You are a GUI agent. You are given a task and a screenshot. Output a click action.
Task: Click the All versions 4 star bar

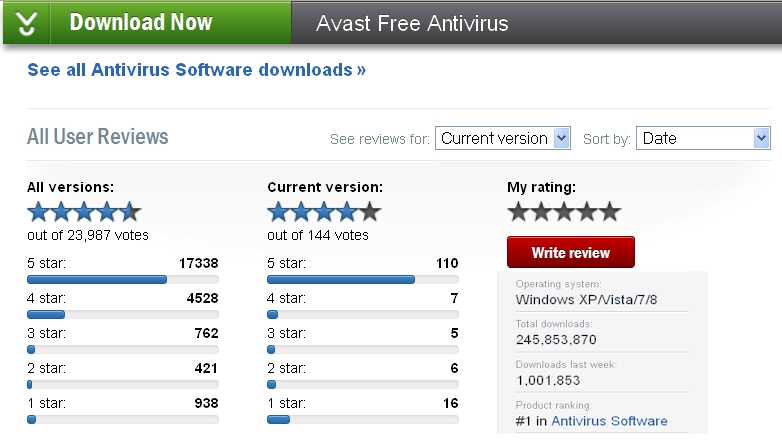122,315
